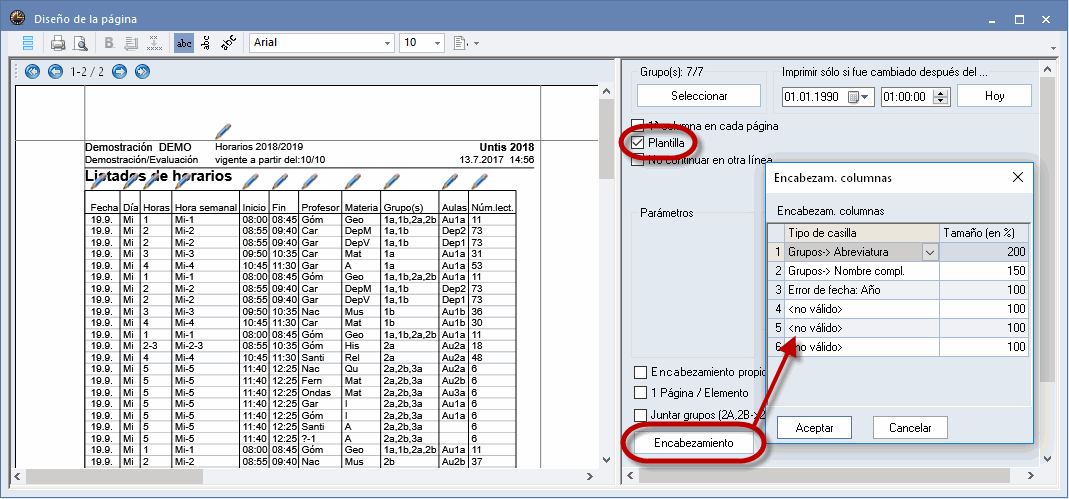This screenshot has height=499, width=1069.
Task: Click pencil icon above Inicio column
Action: point(250,181)
